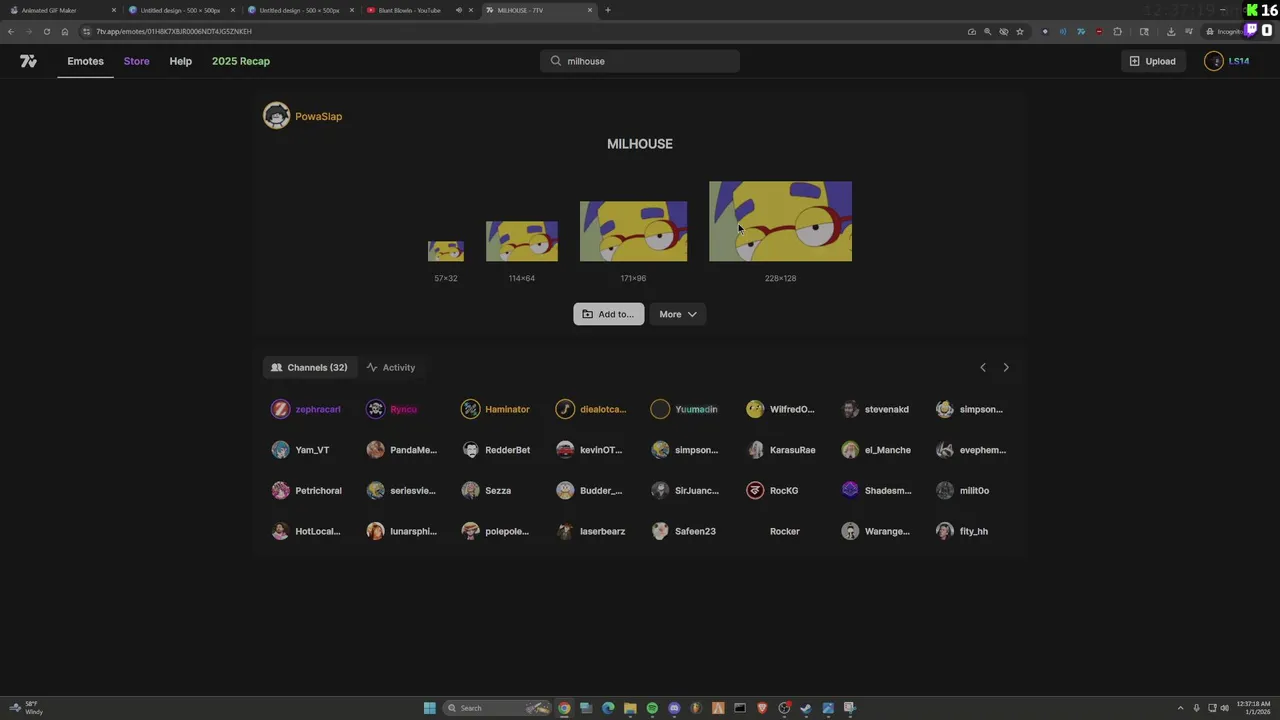Open the 2025 Recap page

(241, 61)
